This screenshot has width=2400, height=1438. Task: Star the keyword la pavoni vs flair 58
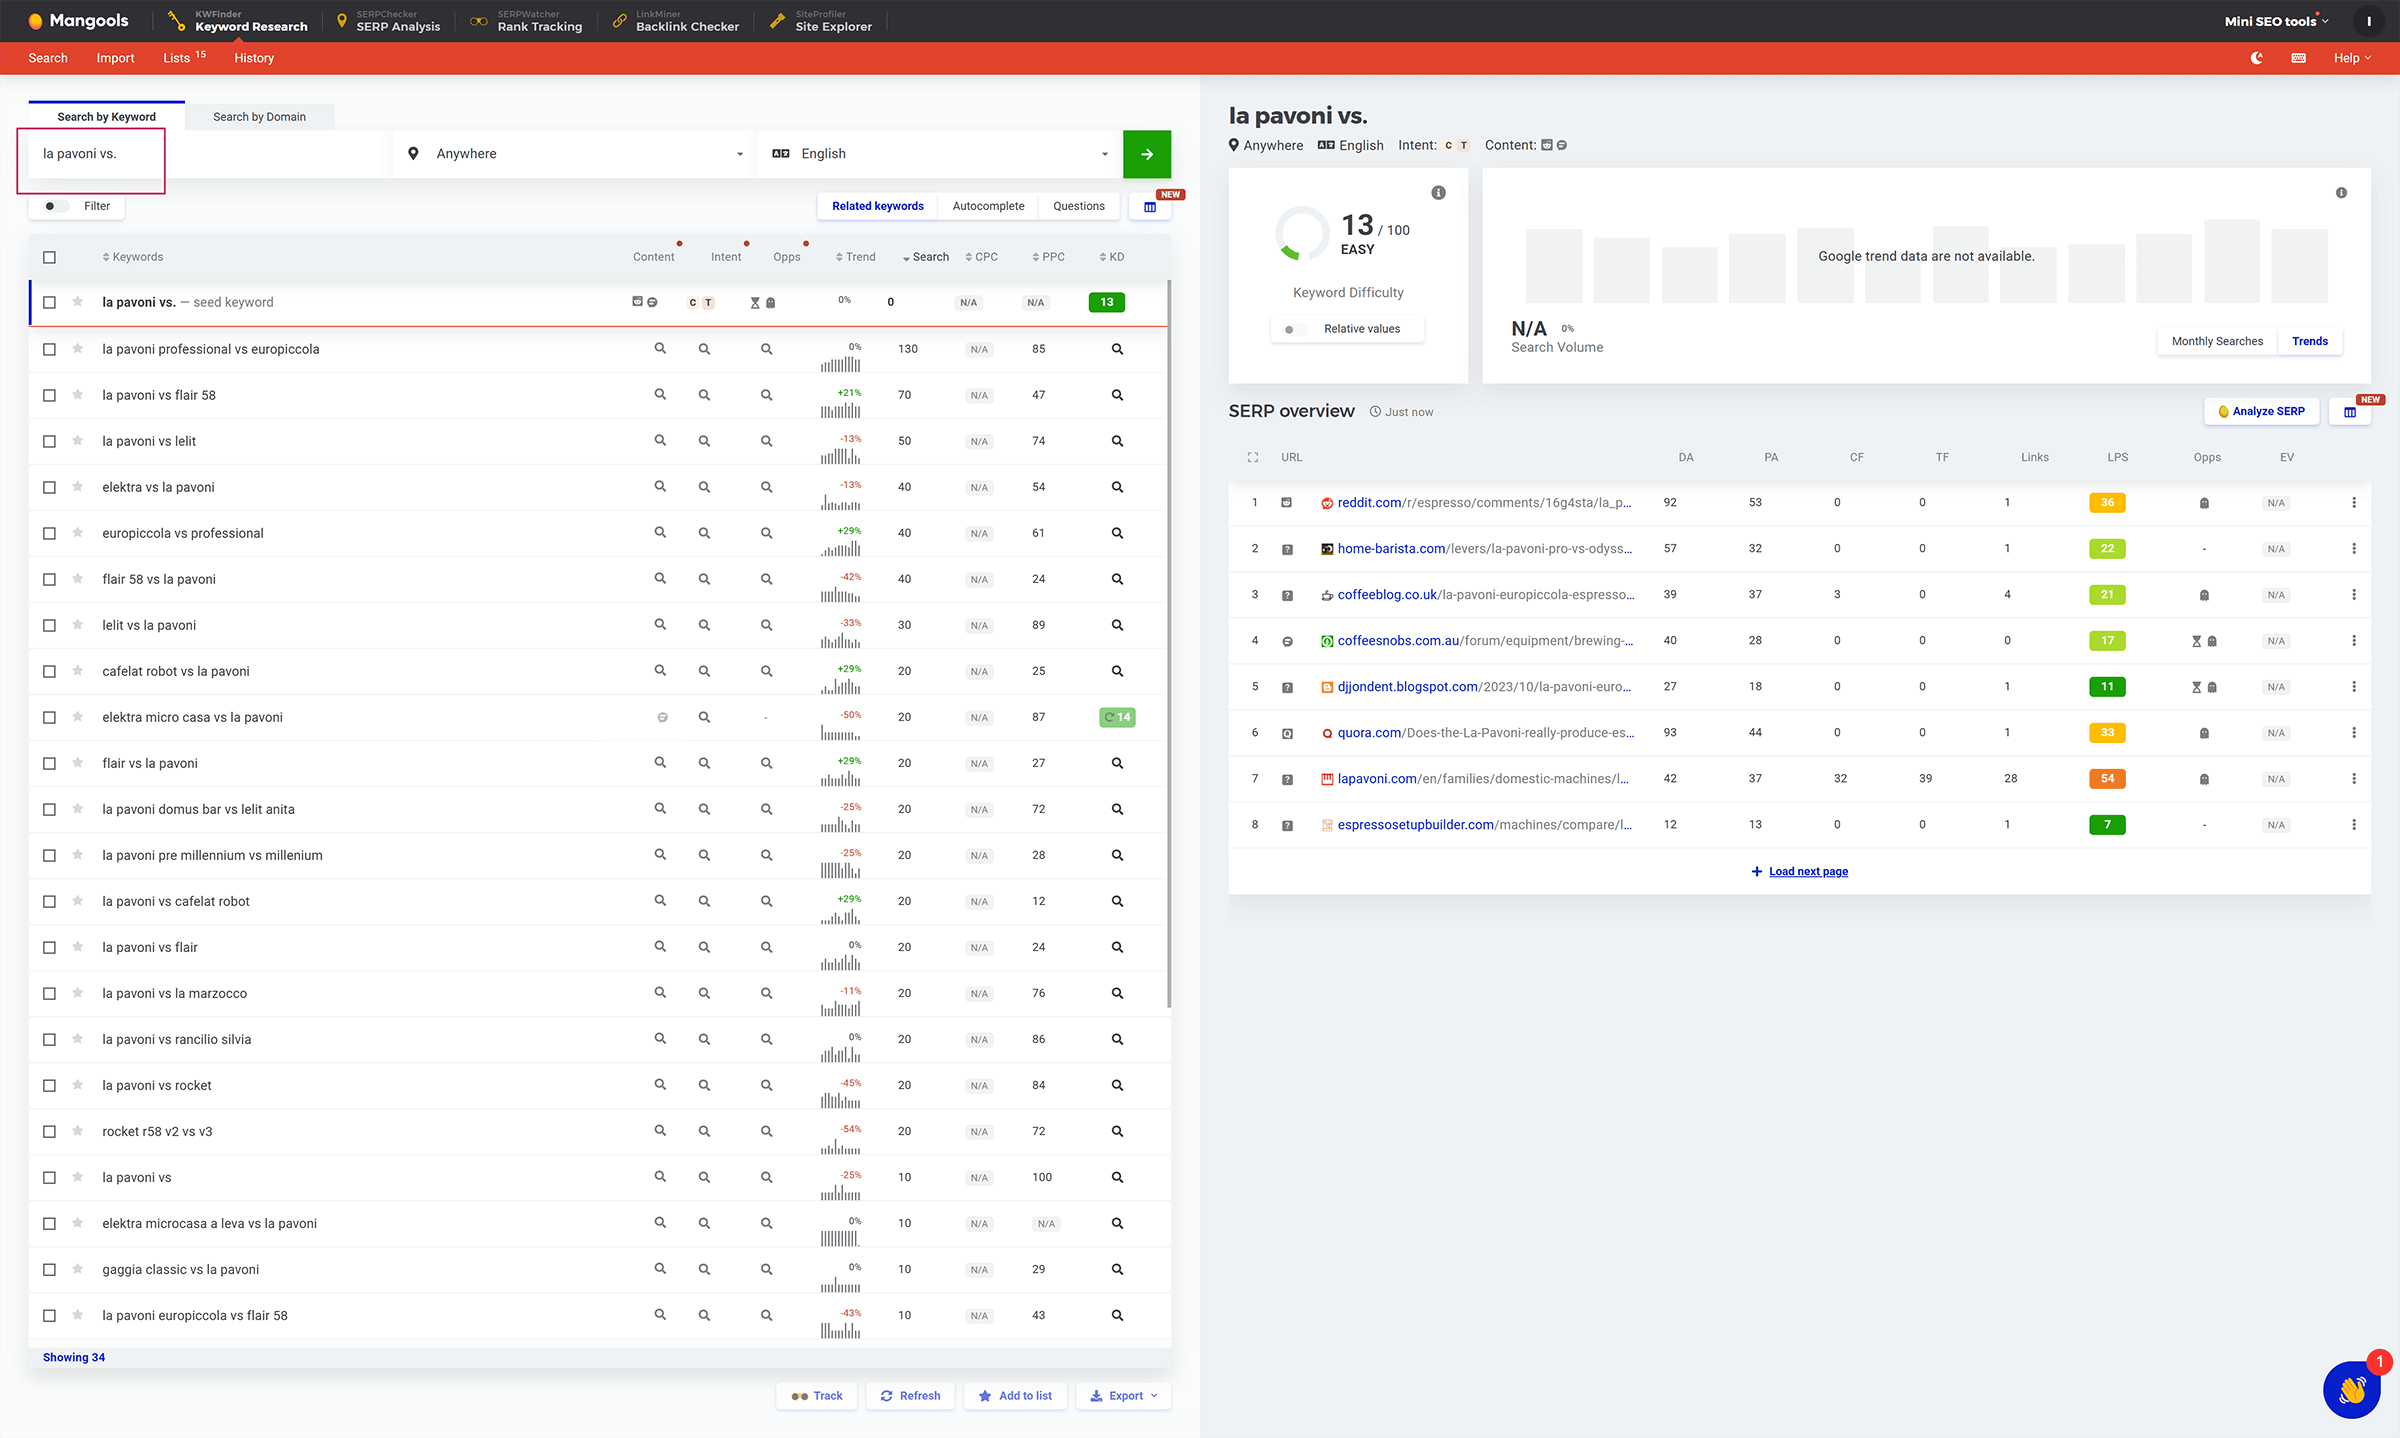pyautogui.click(x=77, y=395)
